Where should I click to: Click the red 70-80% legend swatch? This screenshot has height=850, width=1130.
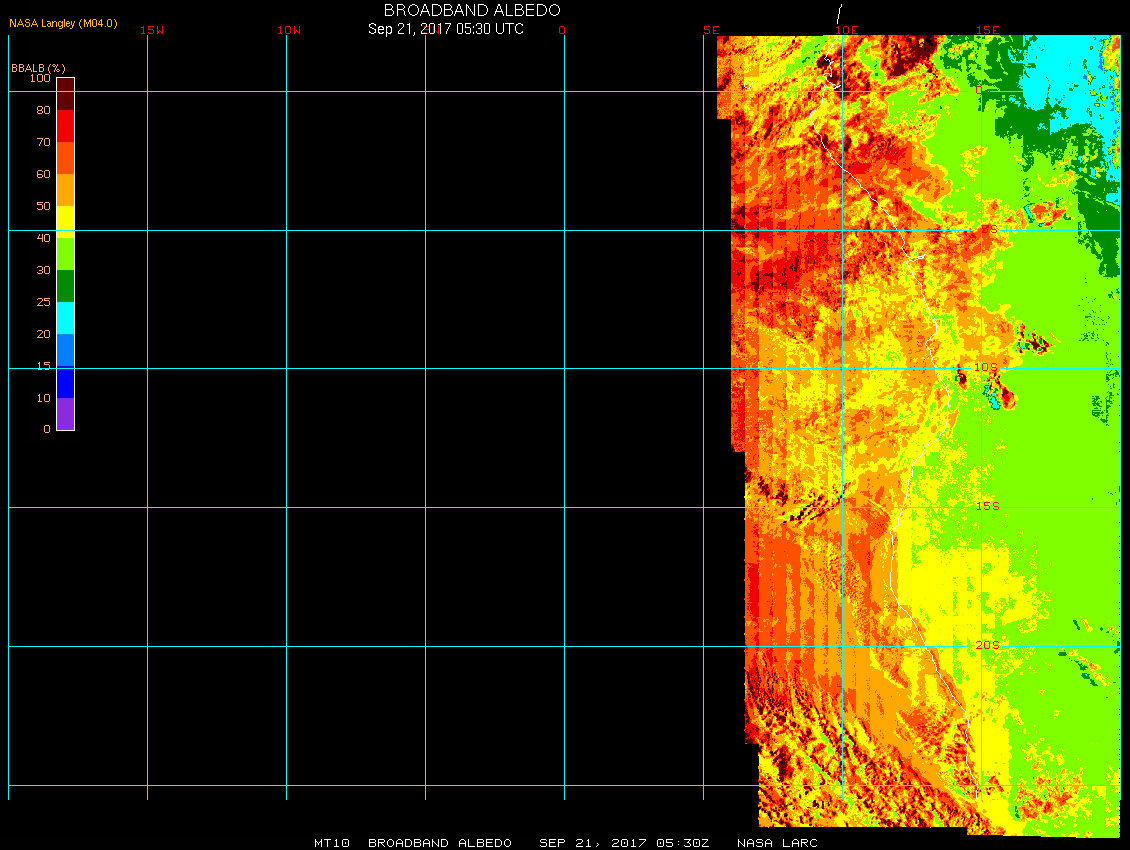click(x=65, y=126)
